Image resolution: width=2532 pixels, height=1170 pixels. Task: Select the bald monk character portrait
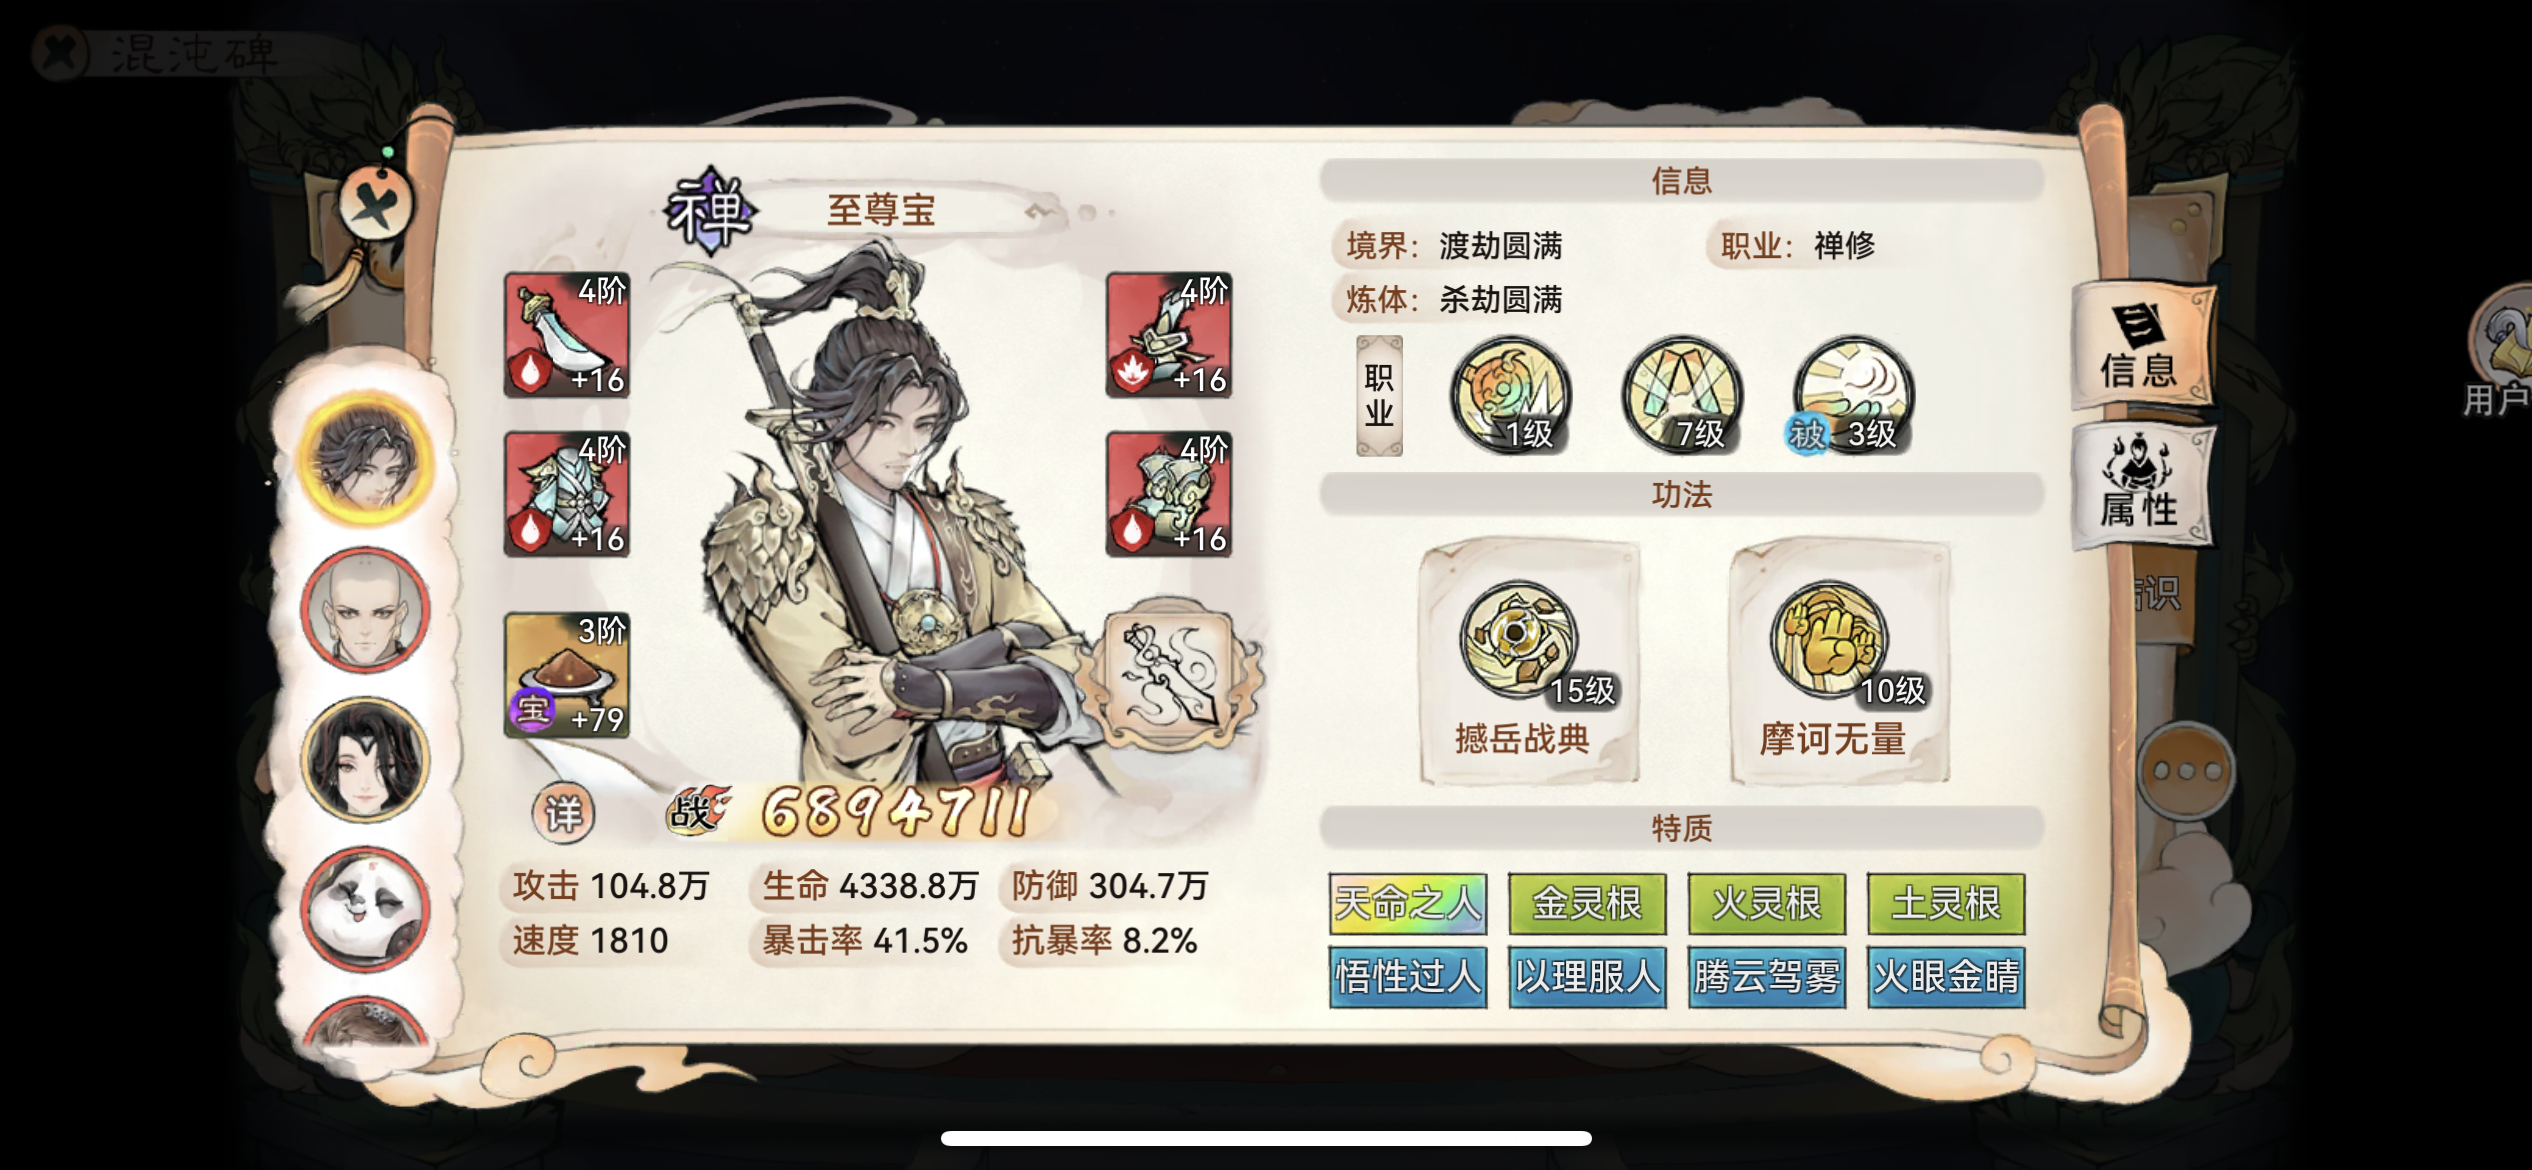coord(366,608)
